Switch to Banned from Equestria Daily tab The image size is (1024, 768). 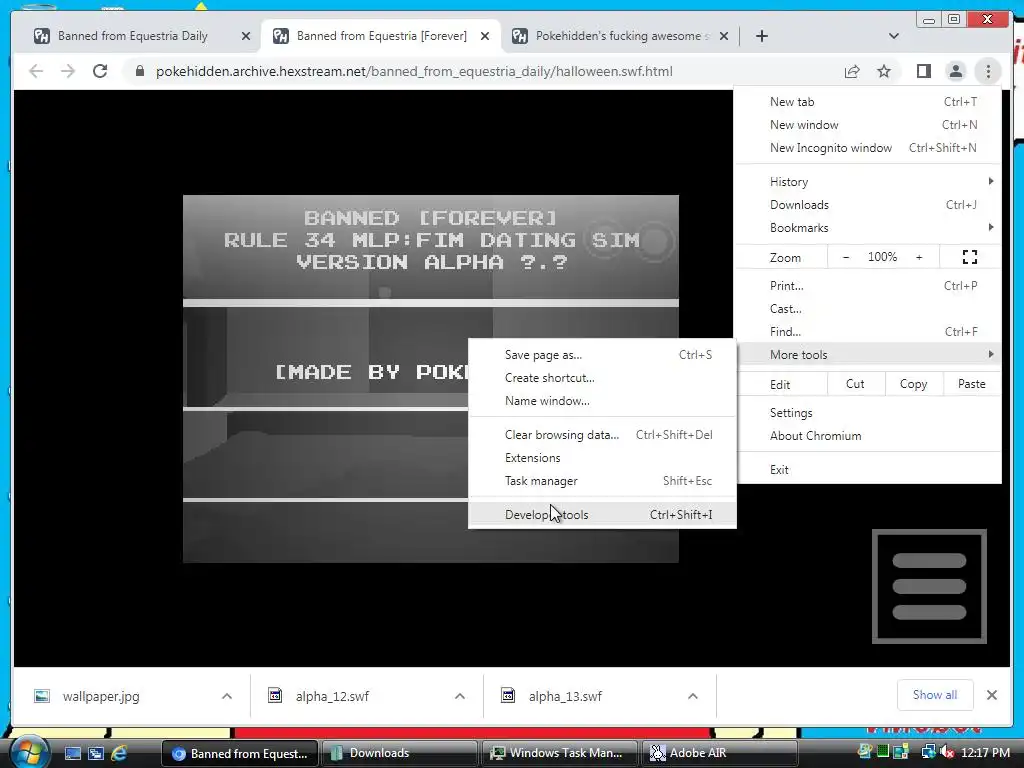pyautogui.click(x=133, y=36)
